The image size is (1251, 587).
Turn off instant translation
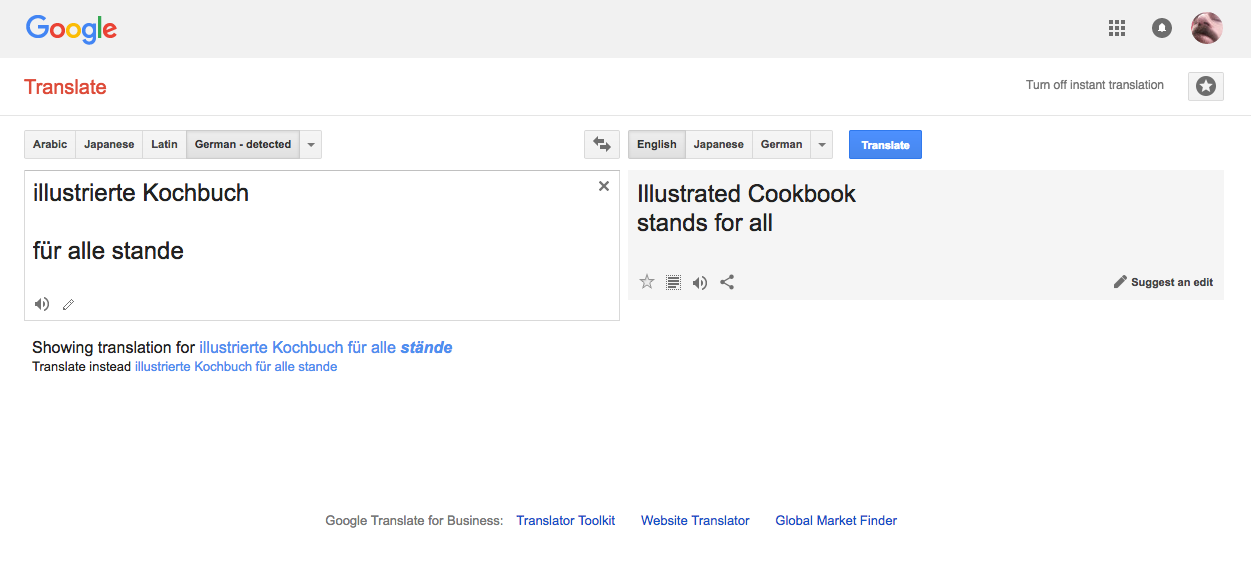click(x=1095, y=85)
